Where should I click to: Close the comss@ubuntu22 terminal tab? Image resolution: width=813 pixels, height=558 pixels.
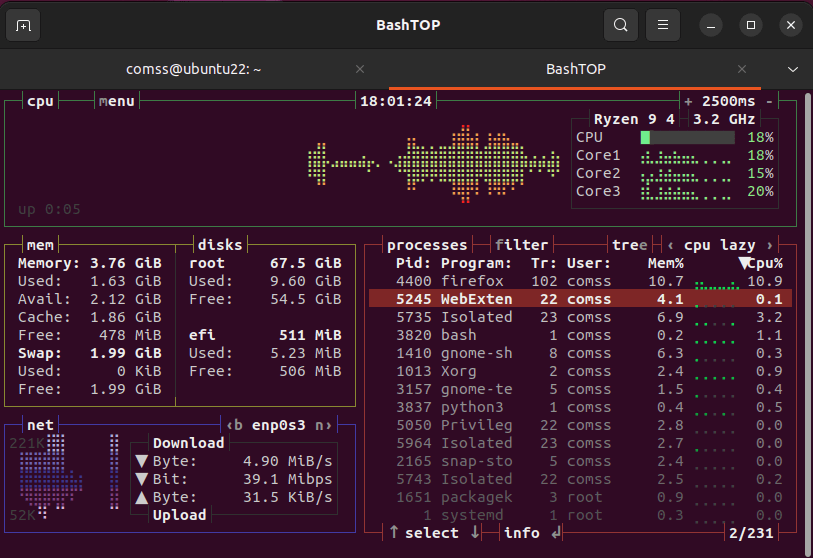click(x=361, y=69)
